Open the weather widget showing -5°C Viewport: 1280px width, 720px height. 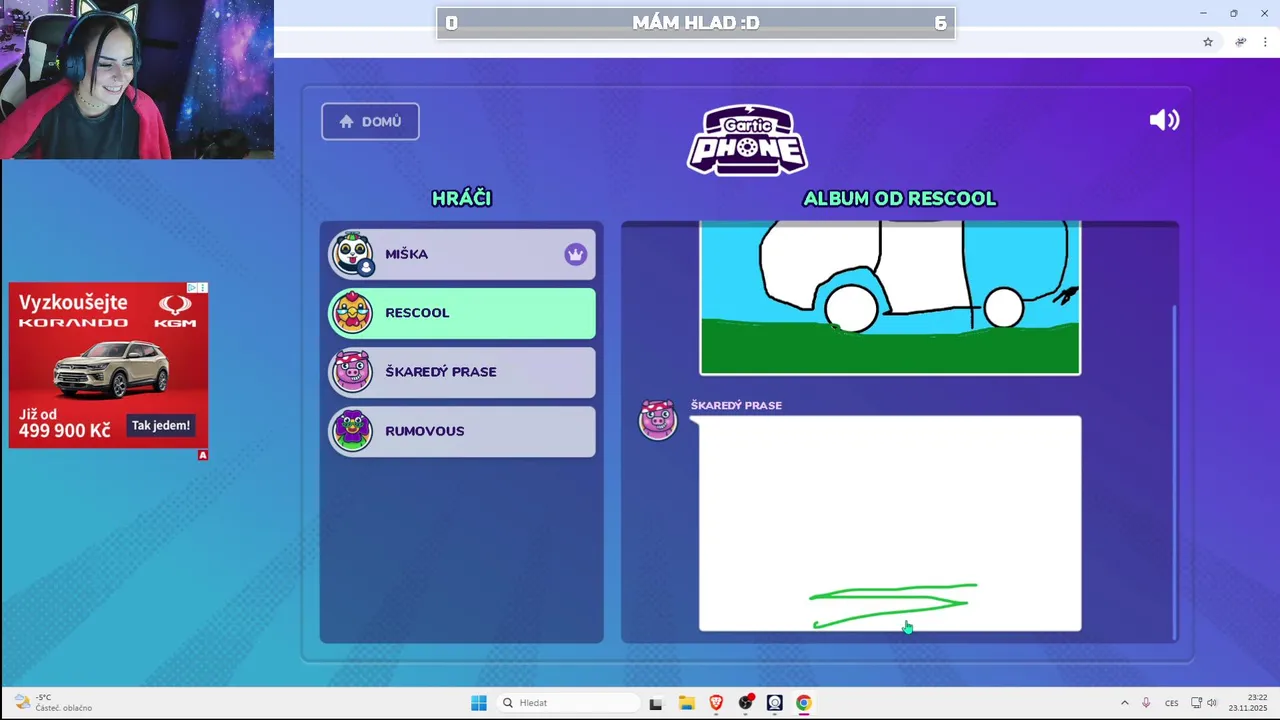click(x=53, y=703)
